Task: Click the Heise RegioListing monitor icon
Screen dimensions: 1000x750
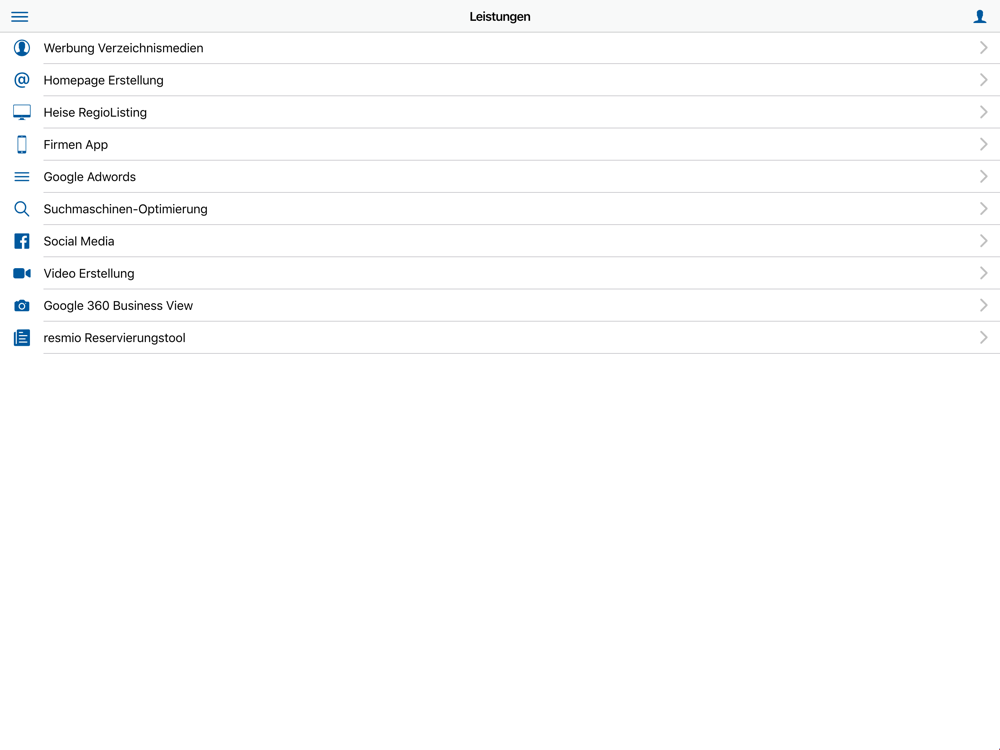Action: coord(22,112)
